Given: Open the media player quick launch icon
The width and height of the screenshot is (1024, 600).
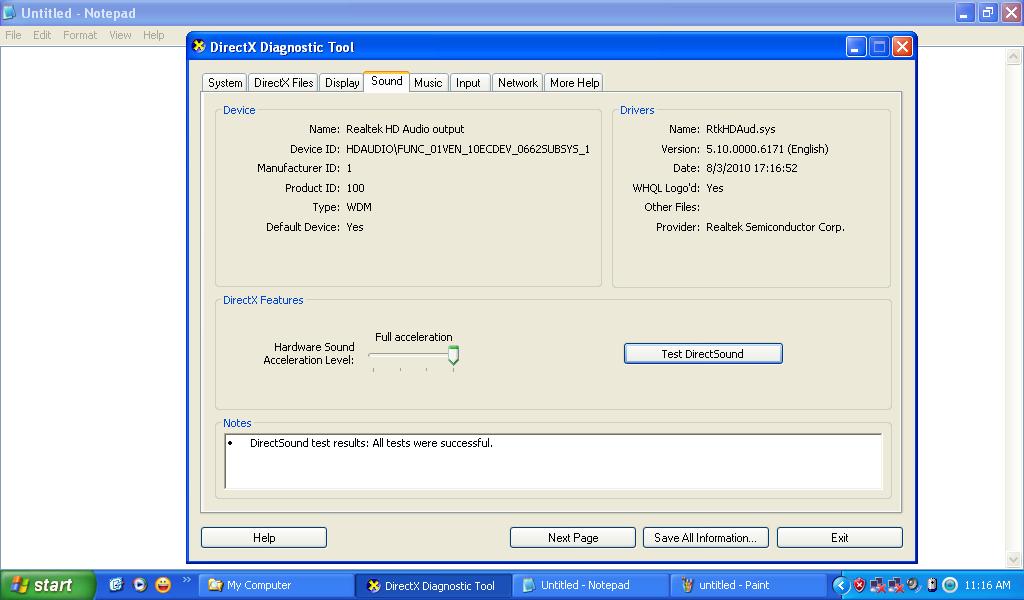Looking at the screenshot, I should pos(139,585).
